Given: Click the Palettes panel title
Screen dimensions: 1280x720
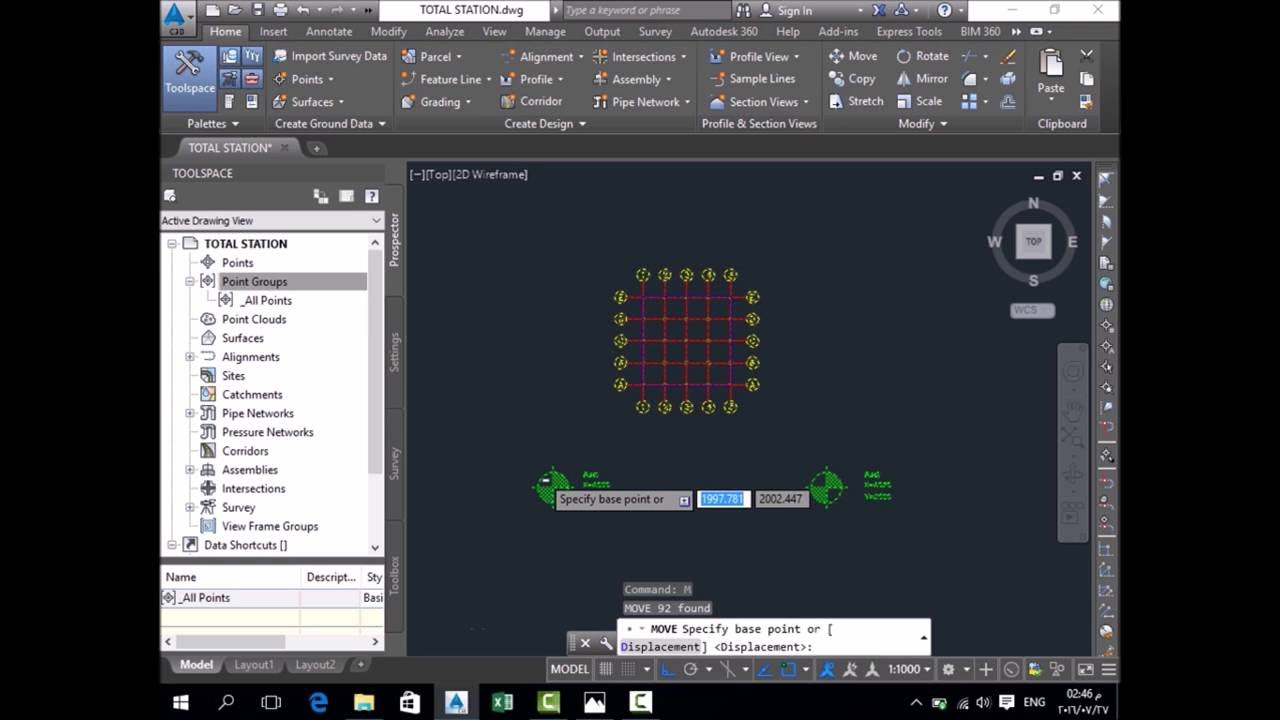Looking at the screenshot, I should coord(213,124).
